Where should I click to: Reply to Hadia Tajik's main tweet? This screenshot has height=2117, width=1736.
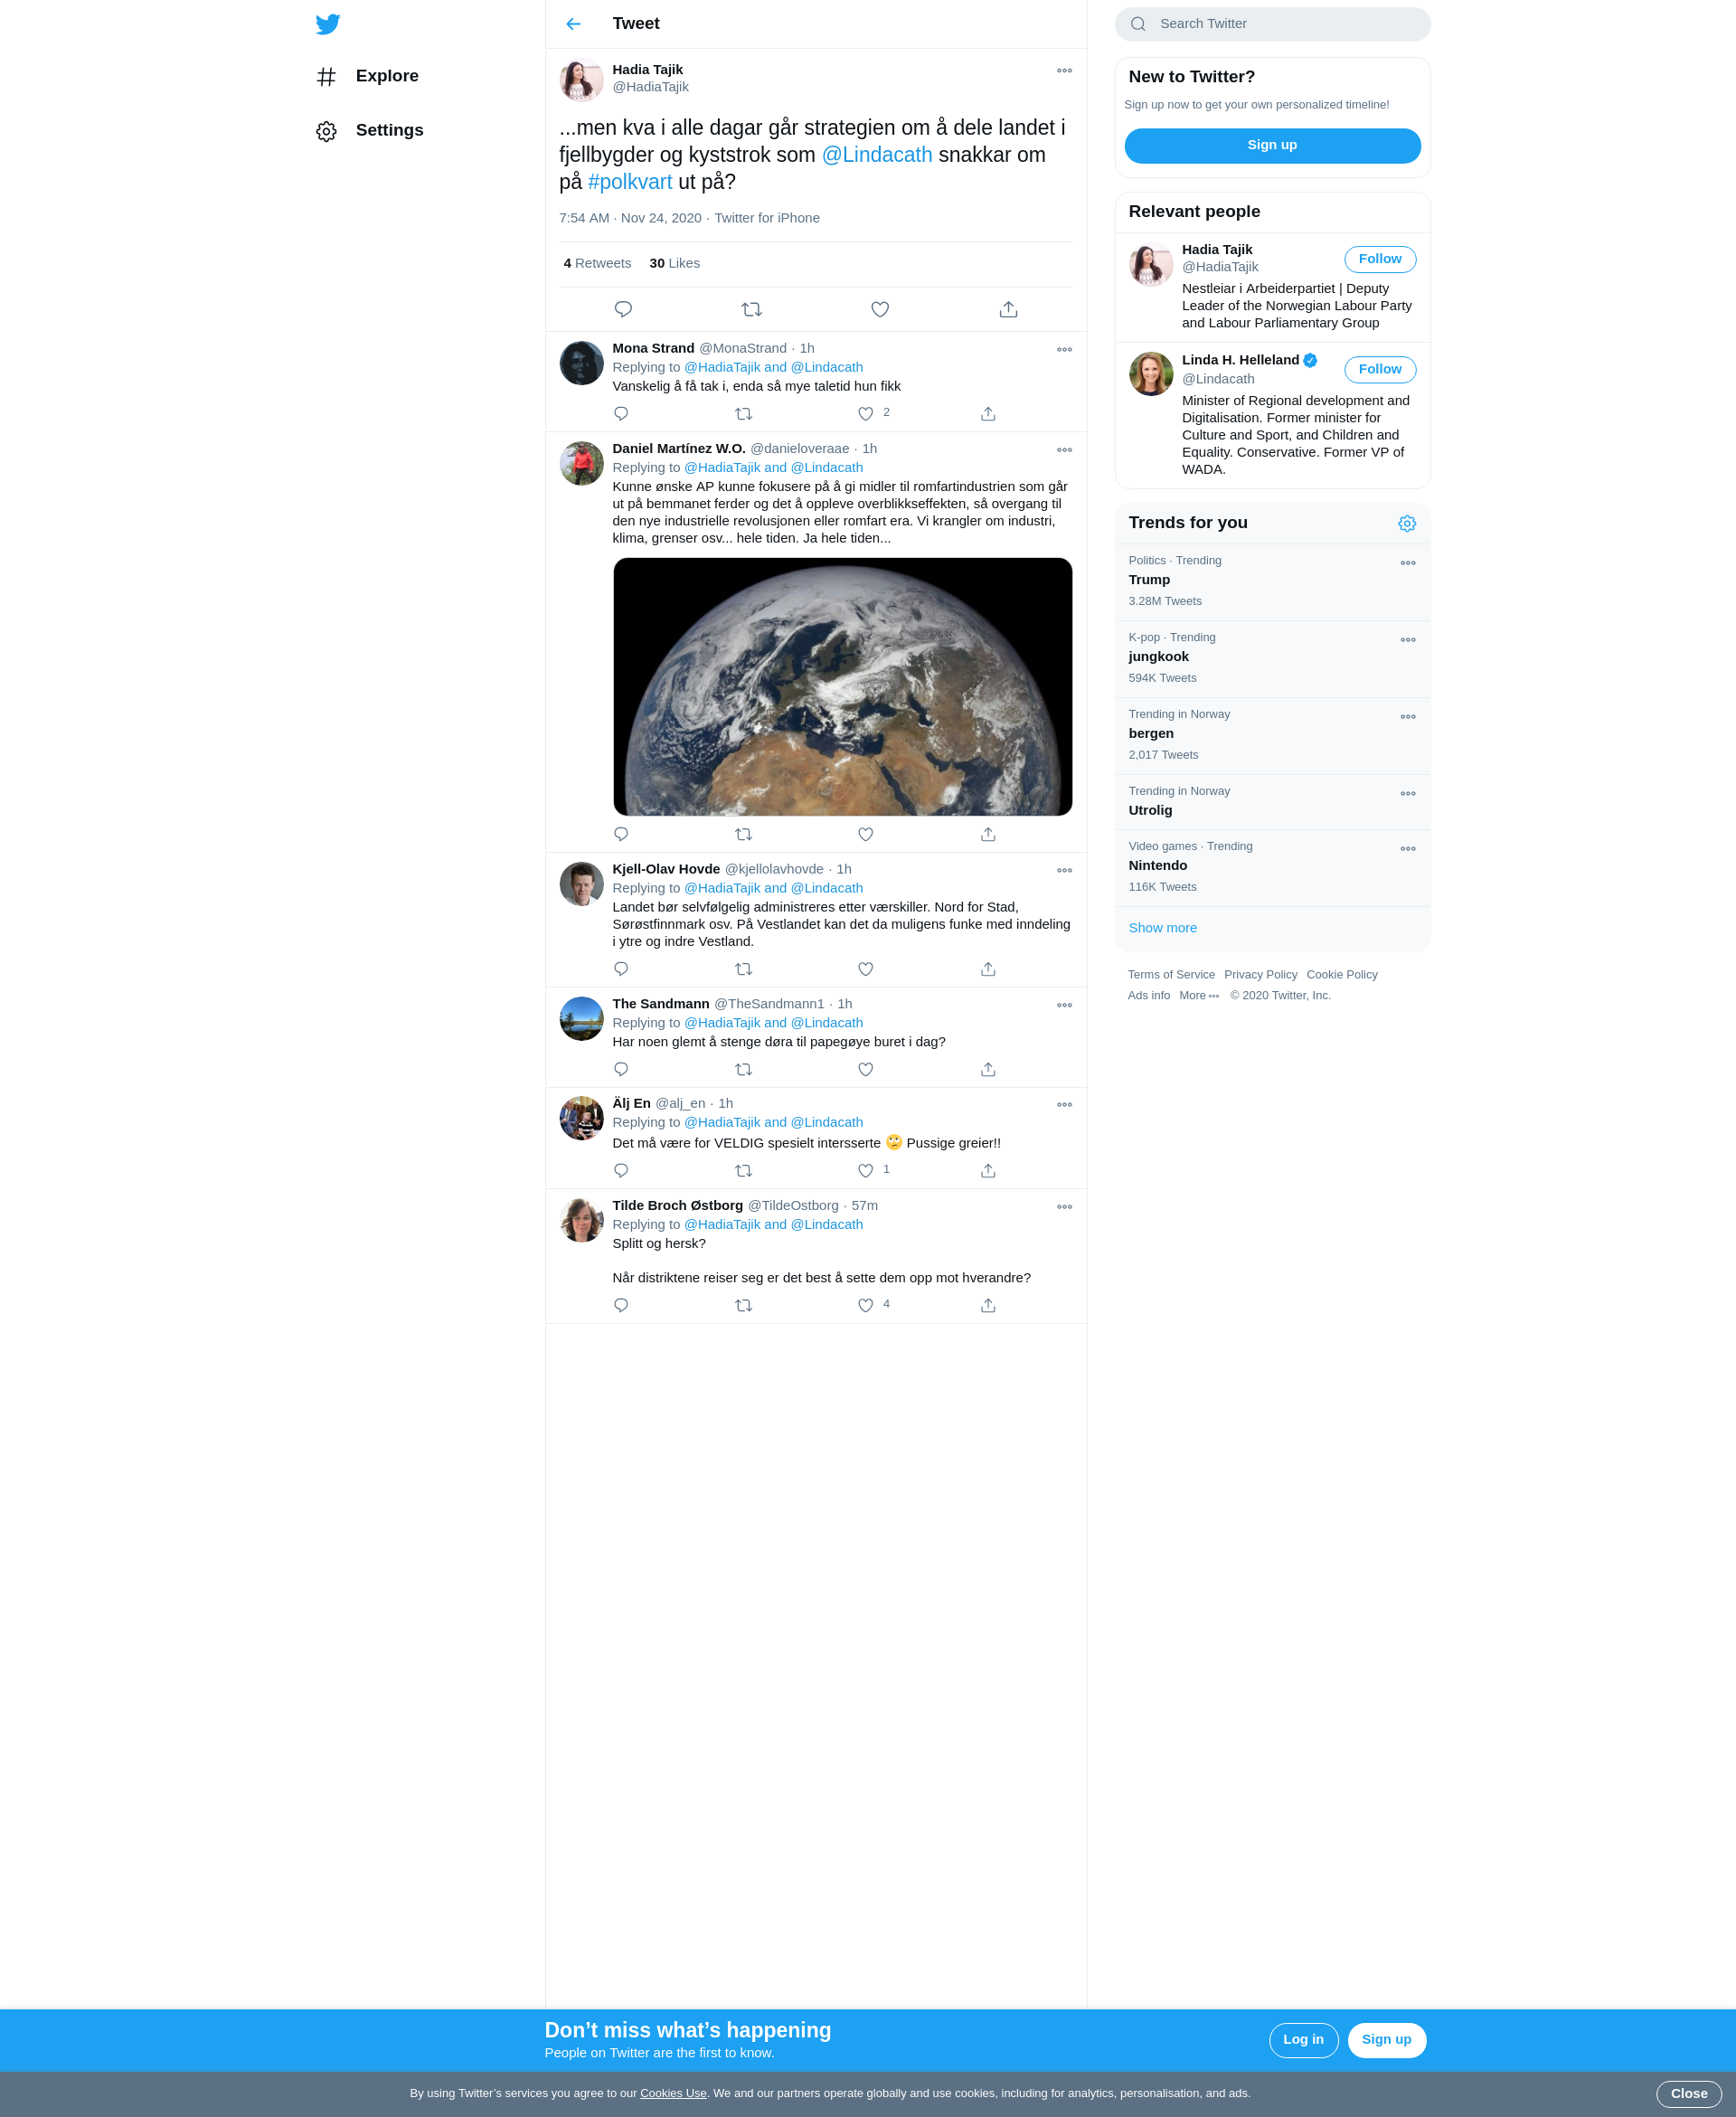pos(623,309)
